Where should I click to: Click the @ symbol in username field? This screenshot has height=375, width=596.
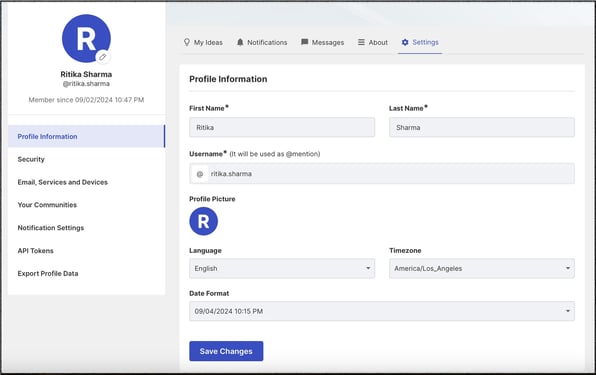pos(200,174)
